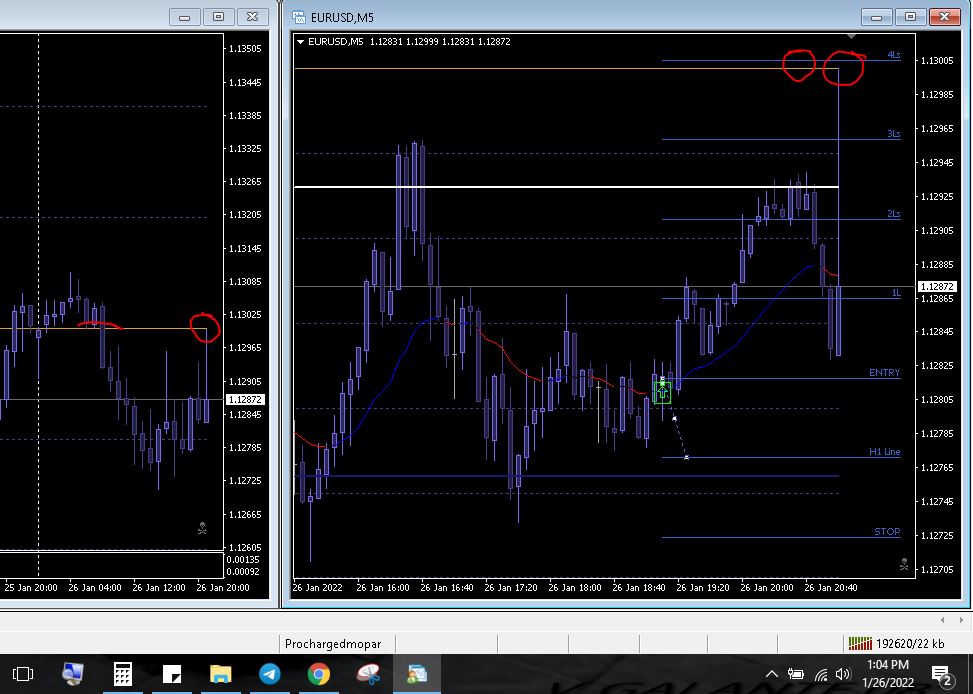
Task: Show hidden system tray icons
Action: point(771,674)
